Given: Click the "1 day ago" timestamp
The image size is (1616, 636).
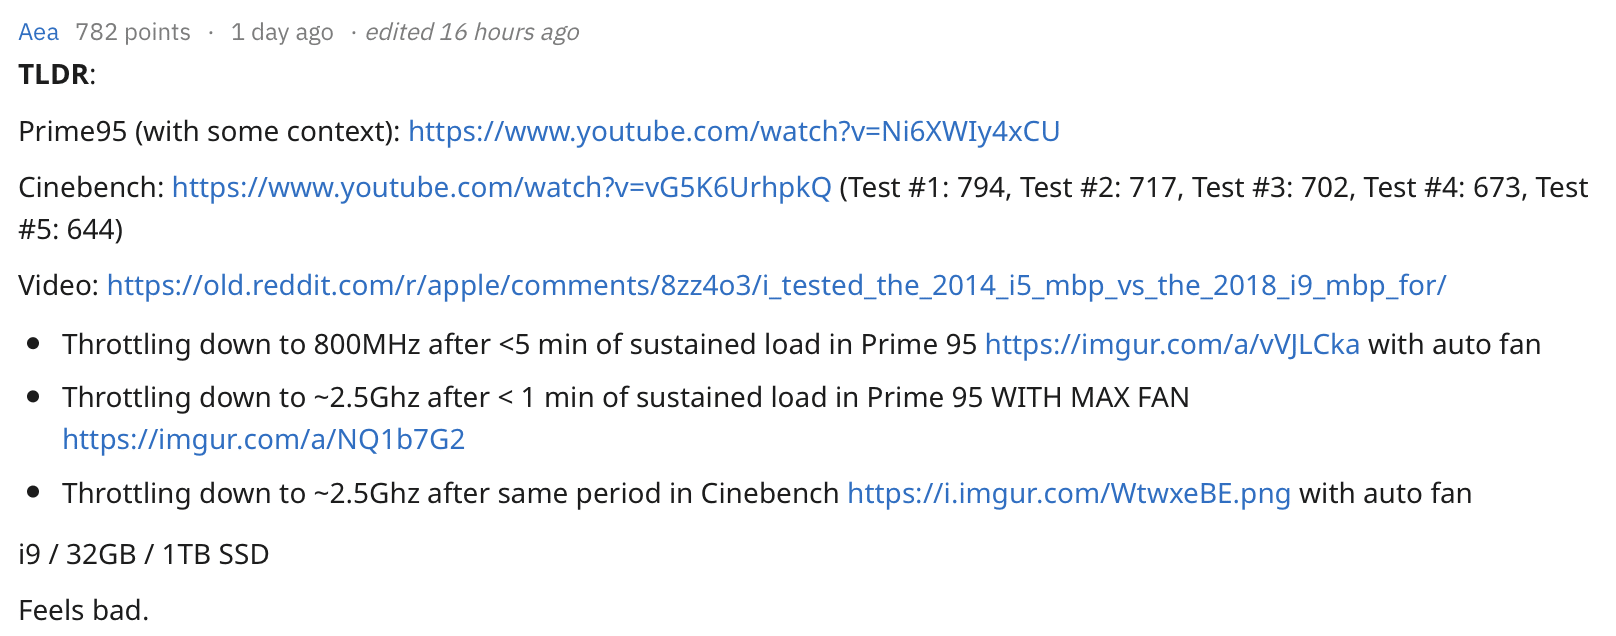Looking at the screenshot, I should (x=282, y=33).
